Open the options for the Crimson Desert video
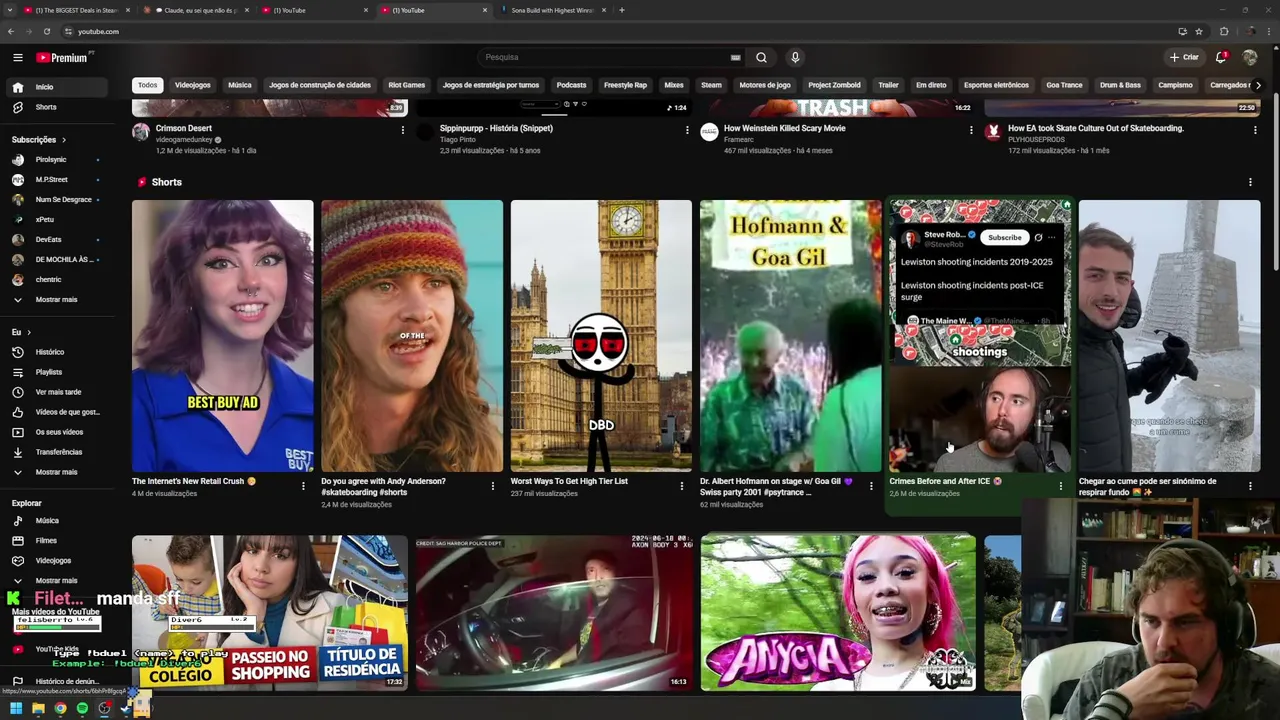 [403, 130]
